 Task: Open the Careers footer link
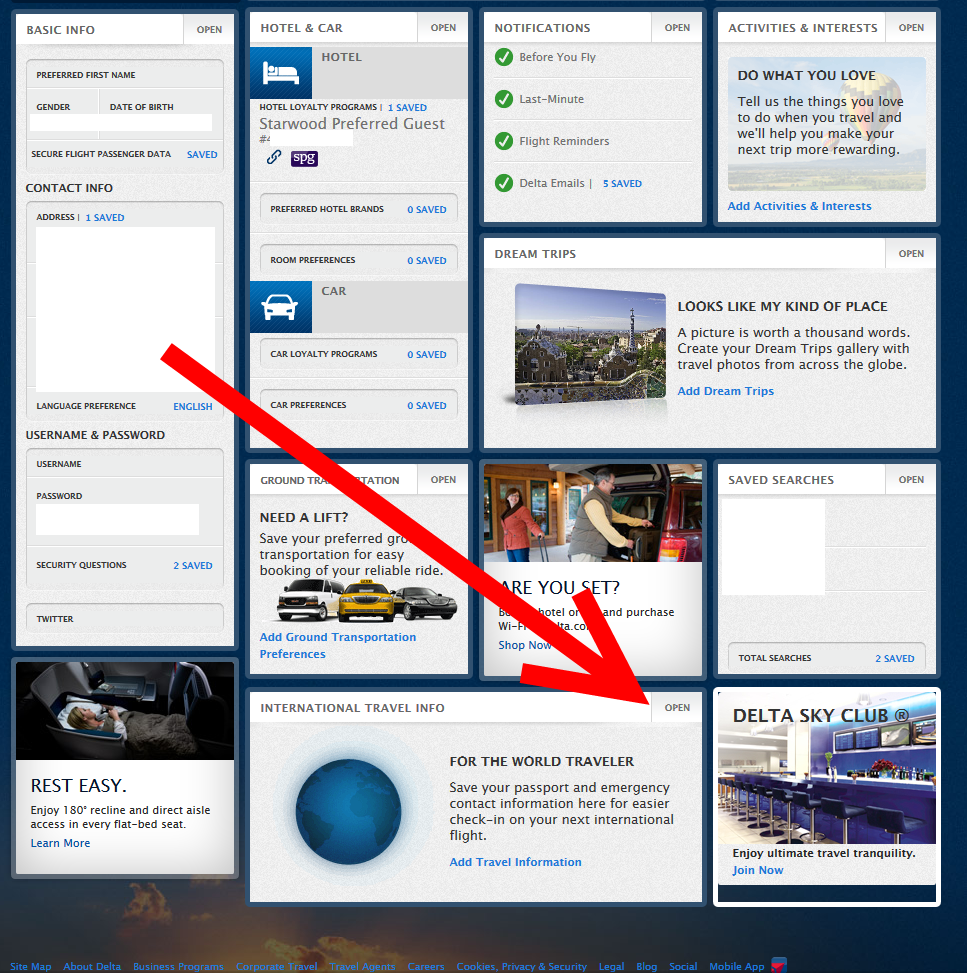[425, 967]
